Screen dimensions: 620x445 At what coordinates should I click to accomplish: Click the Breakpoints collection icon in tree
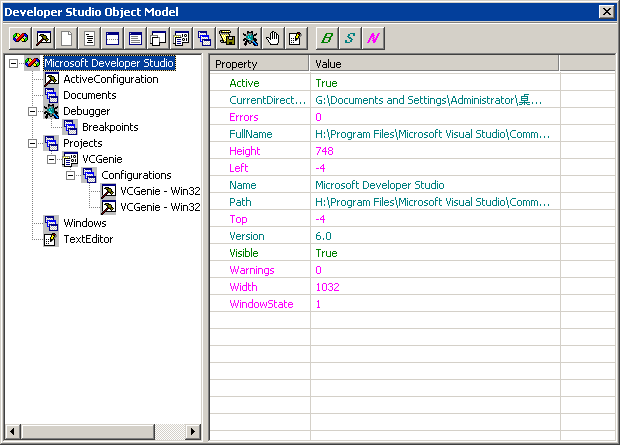pos(70,127)
